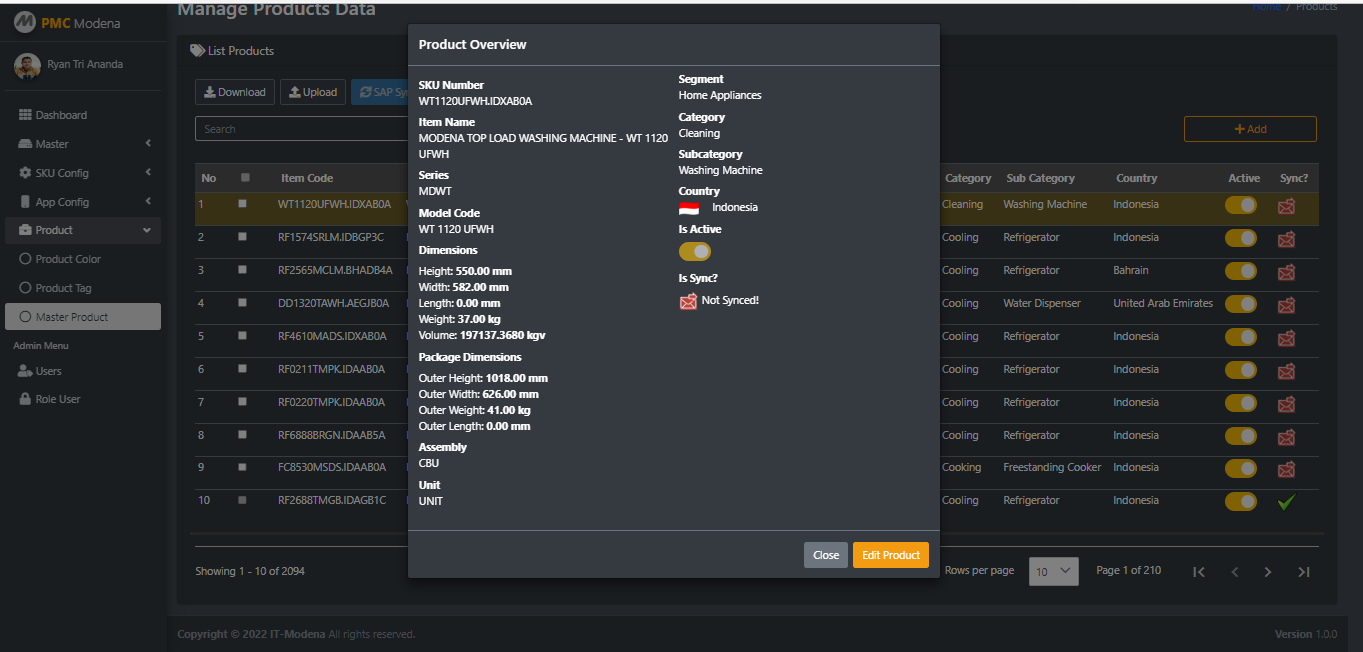The width and height of the screenshot is (1363, 652).
Task: Click the green synced checkmark for RF2688TMGB.IDAGB1C
Action: point(1286,502)
